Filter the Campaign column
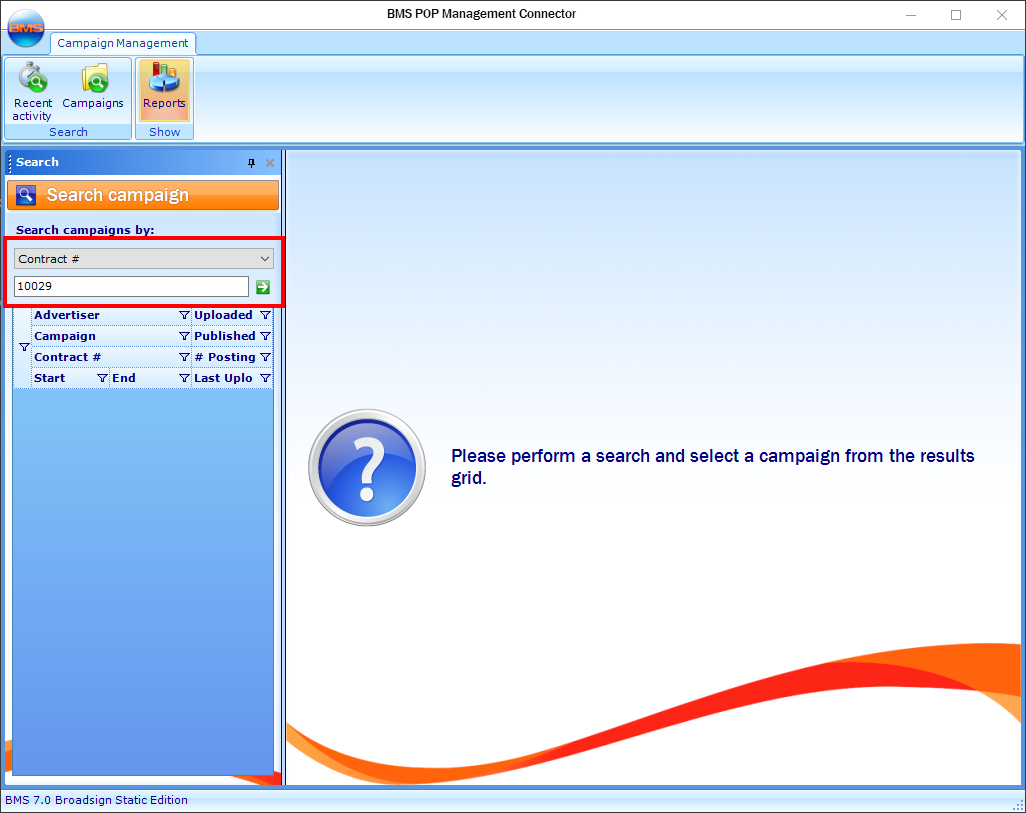The width and height of the screenshot is (1026, 813). pyautogui.click(x=184, y=336)
